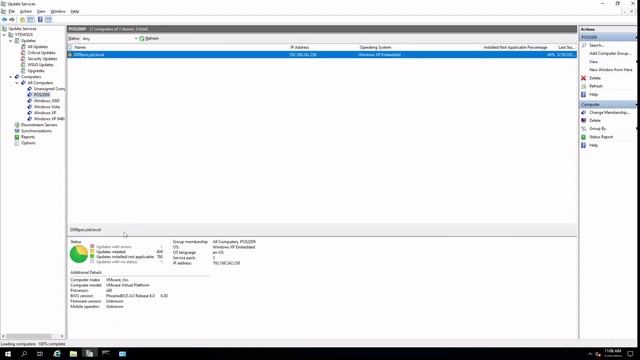Click Help under POS2009 actions
The image size is (640, 360).
click(x=593, y=94)
